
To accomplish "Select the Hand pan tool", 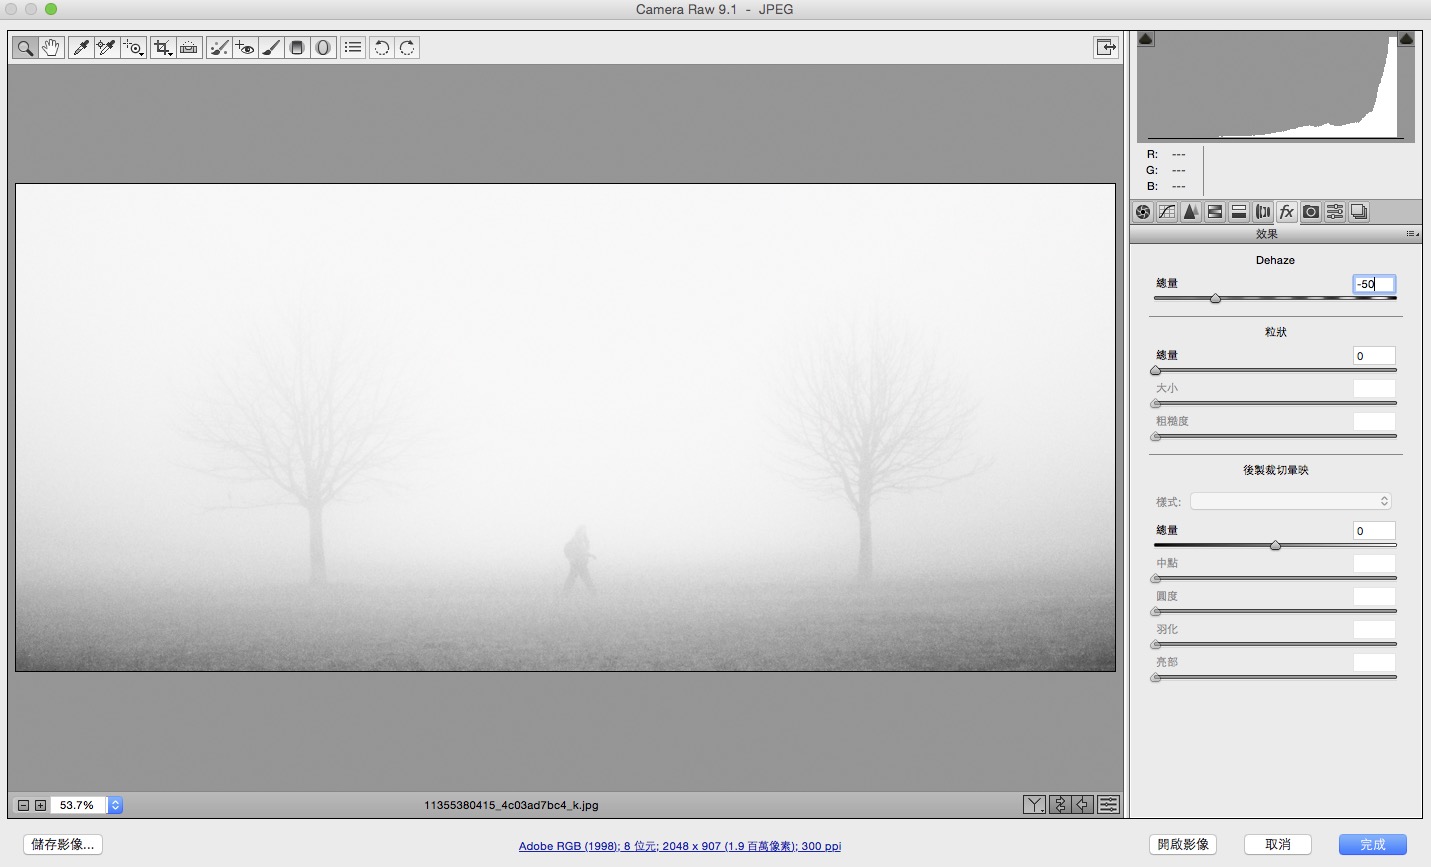I will (51, 48).
